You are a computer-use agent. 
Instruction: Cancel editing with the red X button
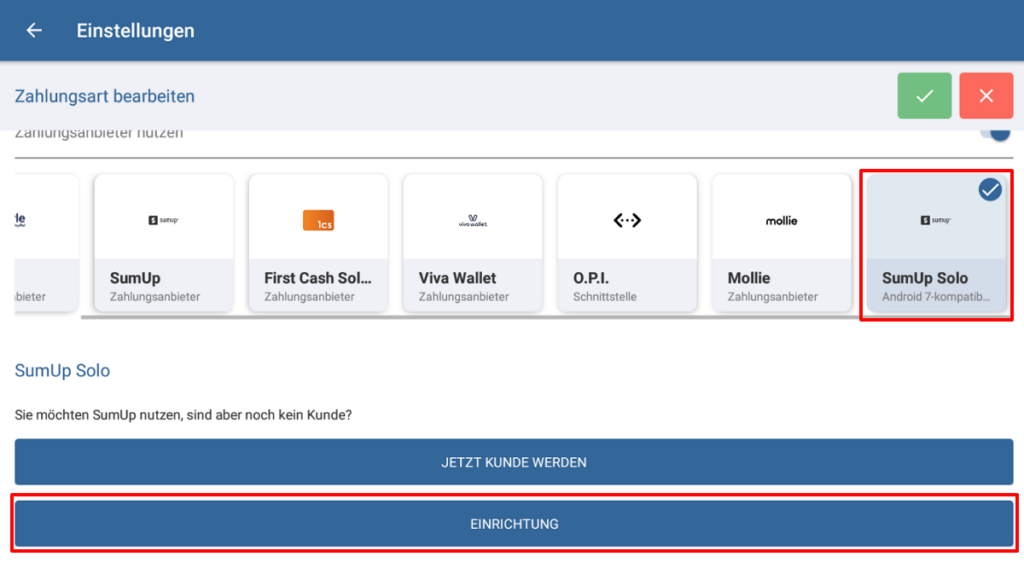pyautogui.click(x=986, y=96)
